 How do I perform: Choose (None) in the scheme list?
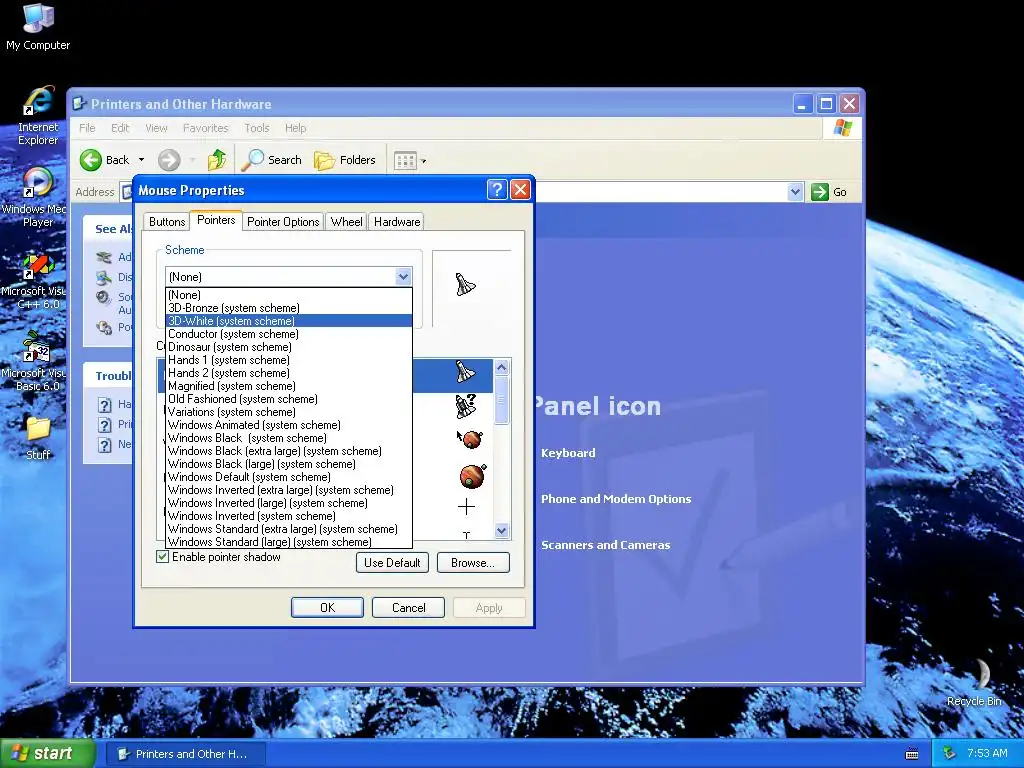[x=289, y=295]
